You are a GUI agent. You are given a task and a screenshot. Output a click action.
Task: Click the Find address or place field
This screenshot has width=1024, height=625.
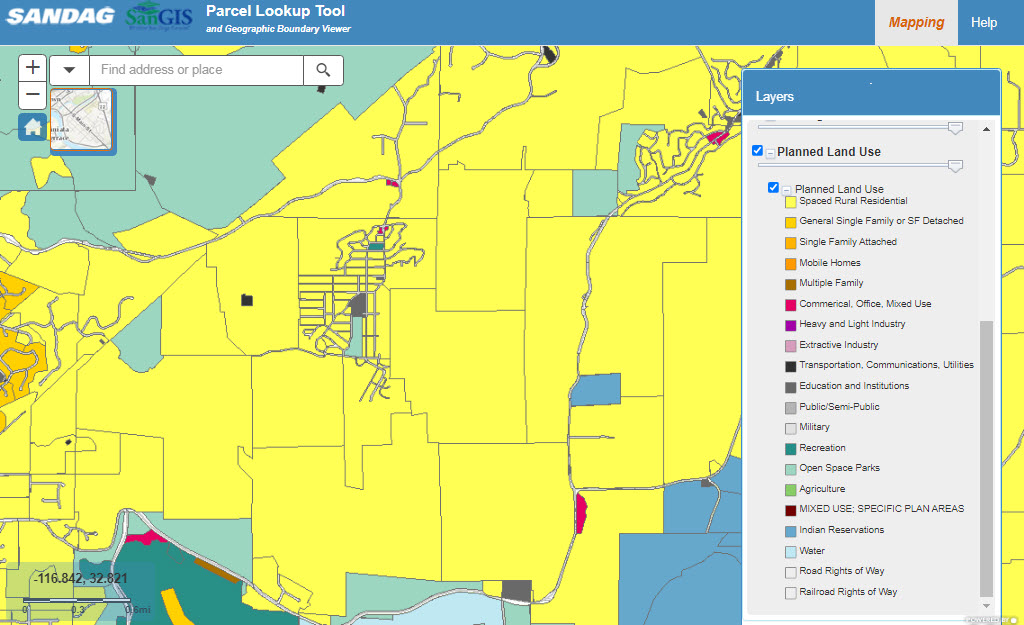tap(196, 70)
